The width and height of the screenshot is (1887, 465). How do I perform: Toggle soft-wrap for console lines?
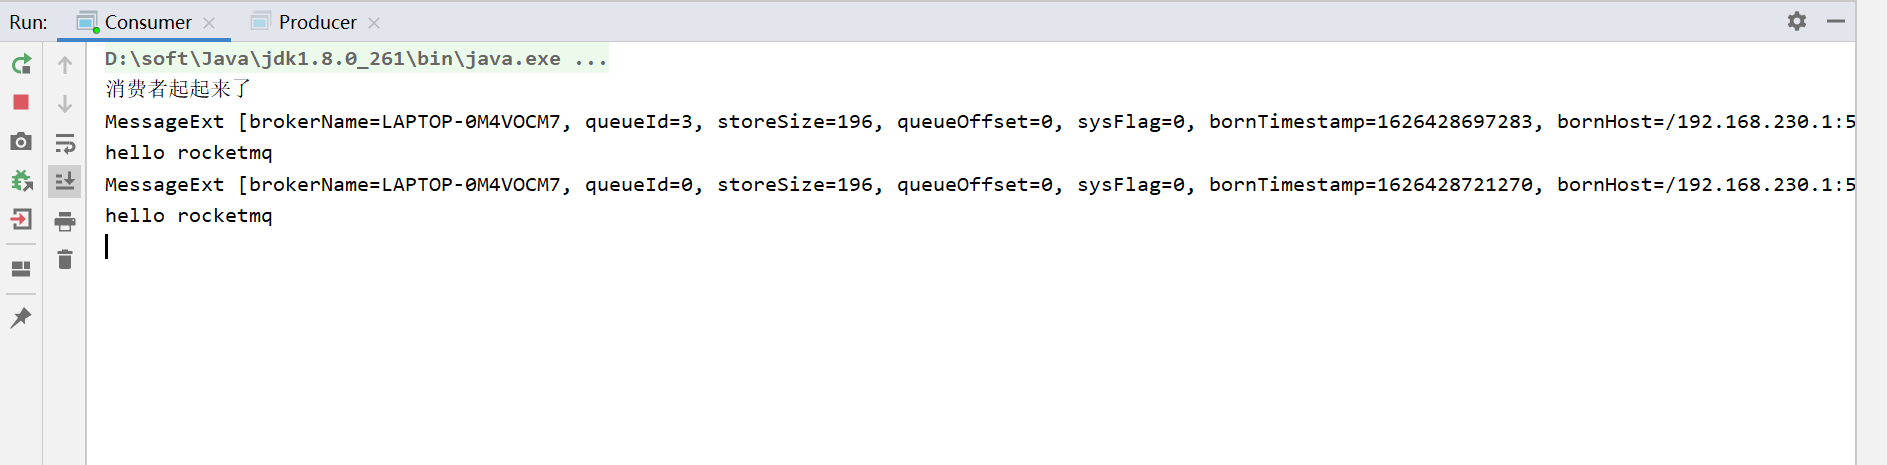click(65, 143)
